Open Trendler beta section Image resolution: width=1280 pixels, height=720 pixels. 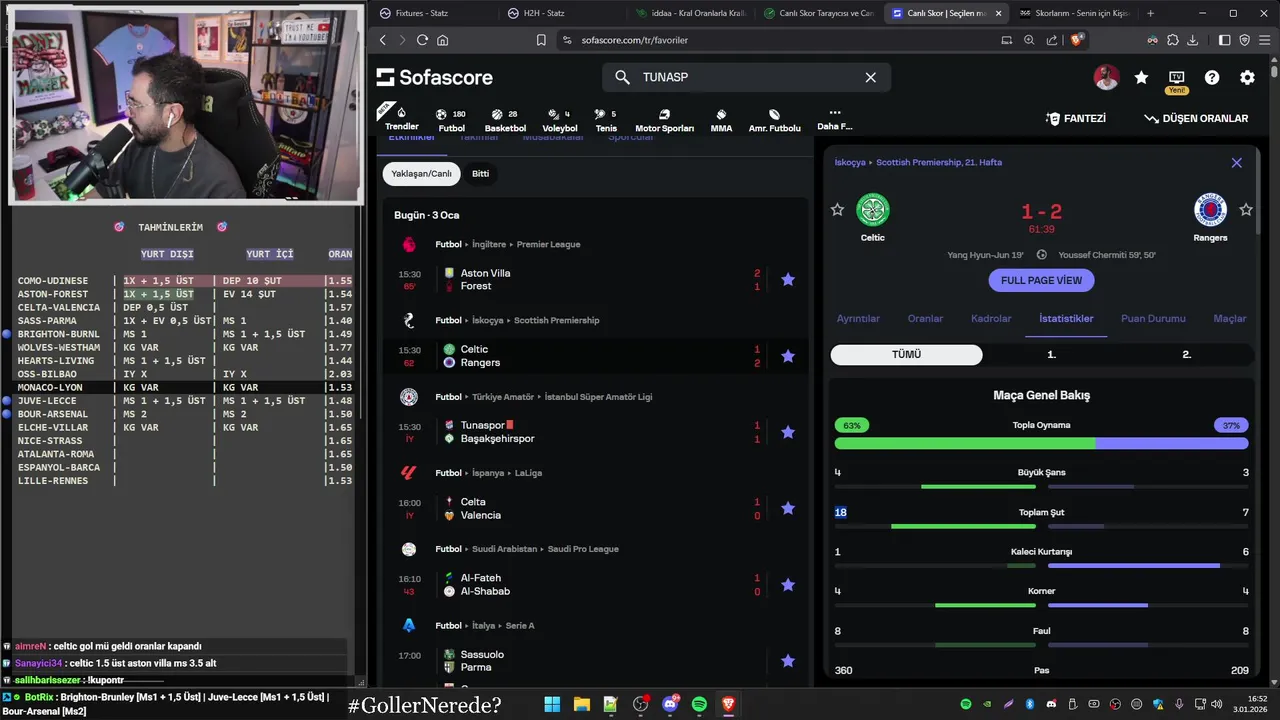[402, 118]
